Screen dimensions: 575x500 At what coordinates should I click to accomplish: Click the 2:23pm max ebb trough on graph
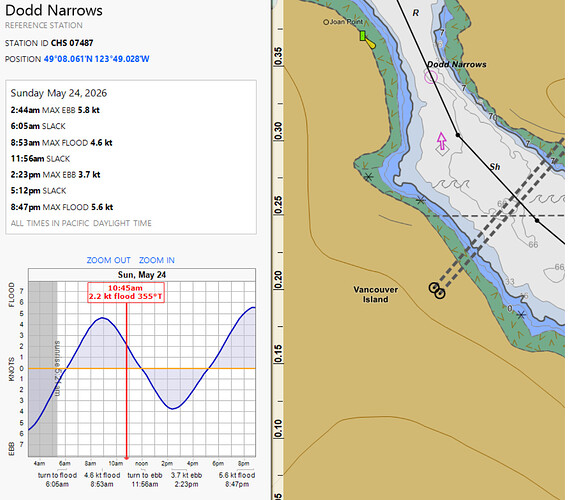coord(173,408)
